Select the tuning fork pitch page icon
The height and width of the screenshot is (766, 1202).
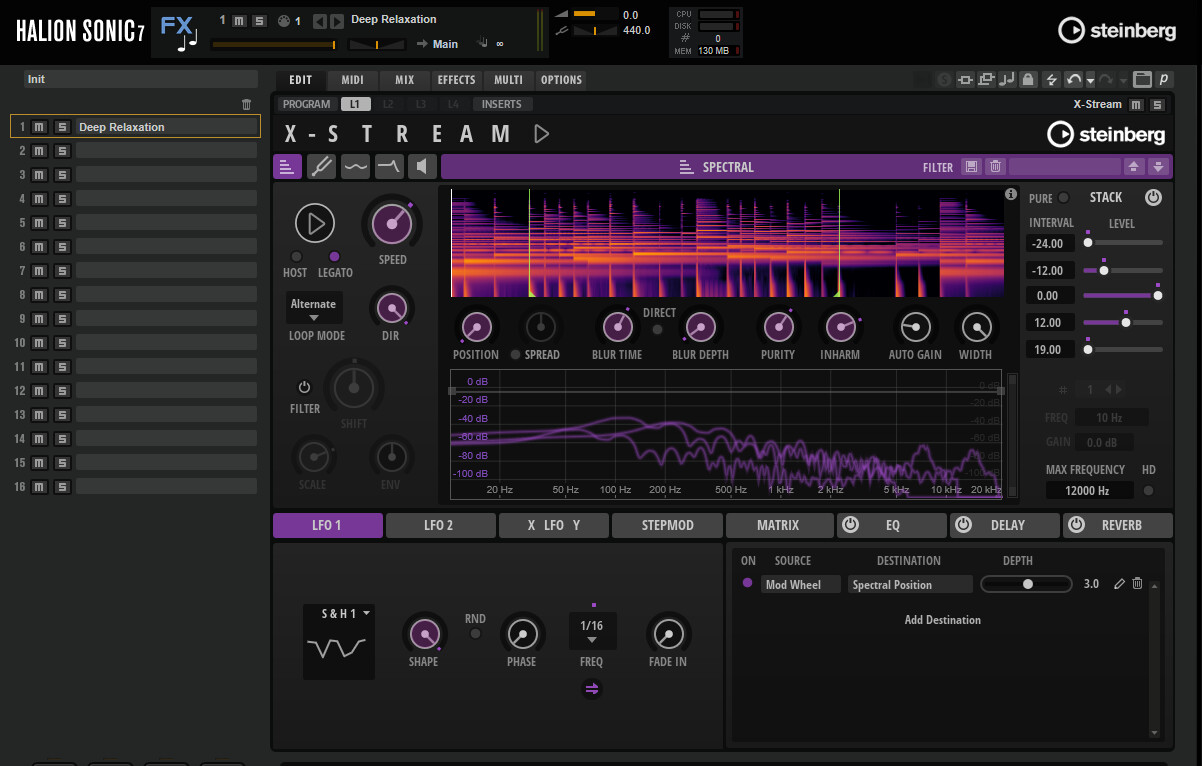321,167
